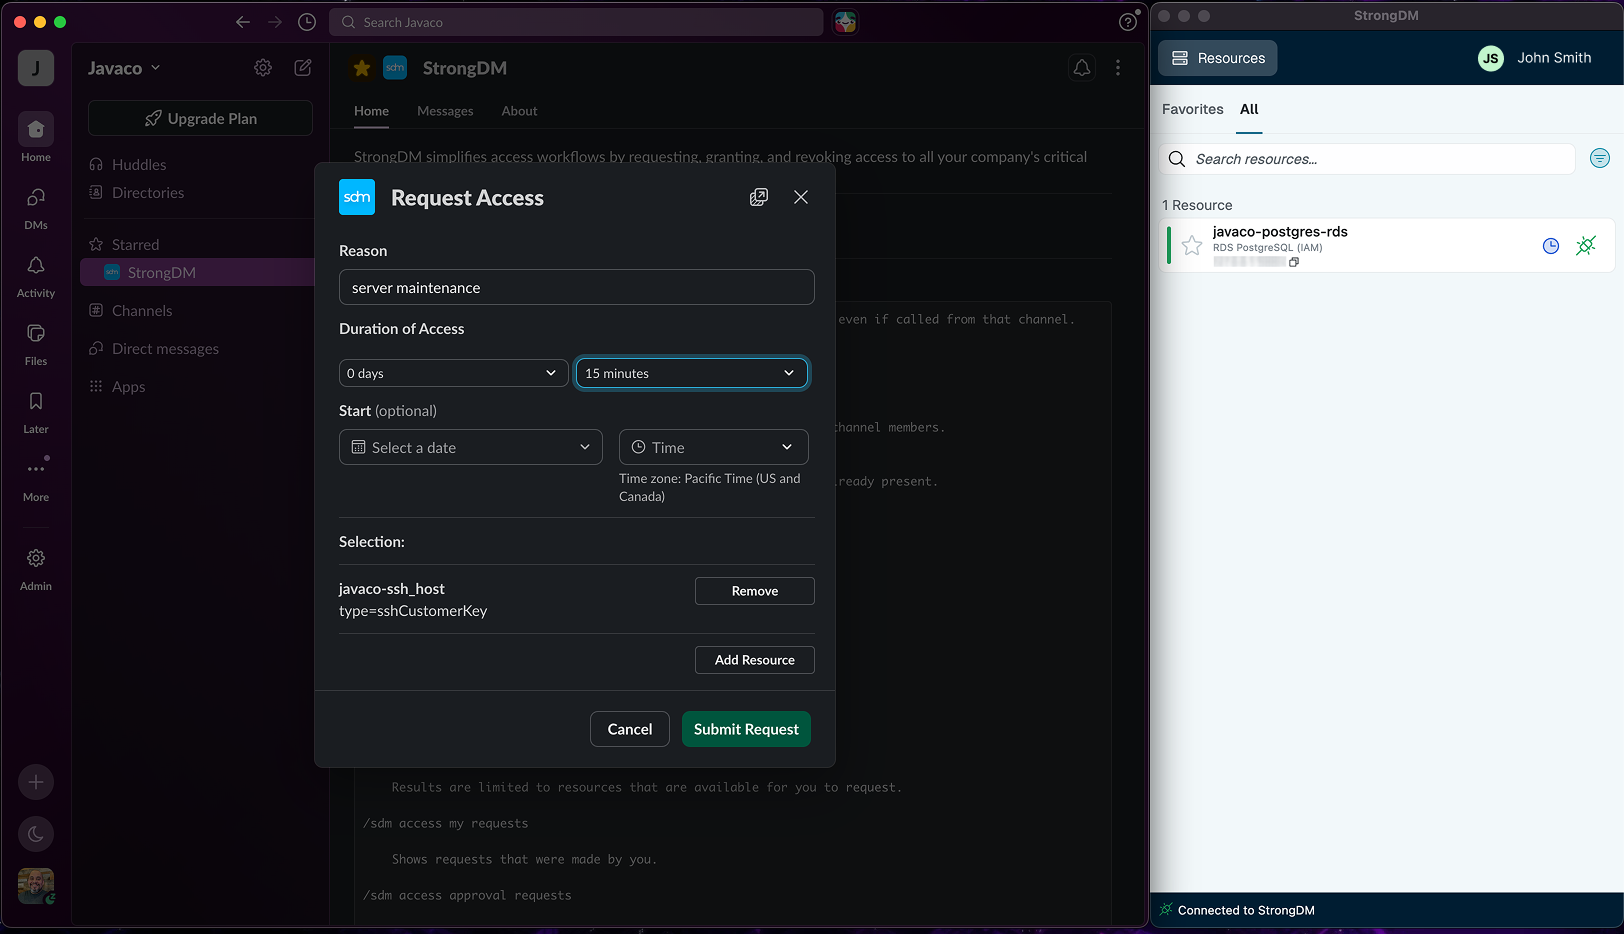Edit the Reason text field
Viewport: 1624px width, 934px height.
click(x=577, y=287)
